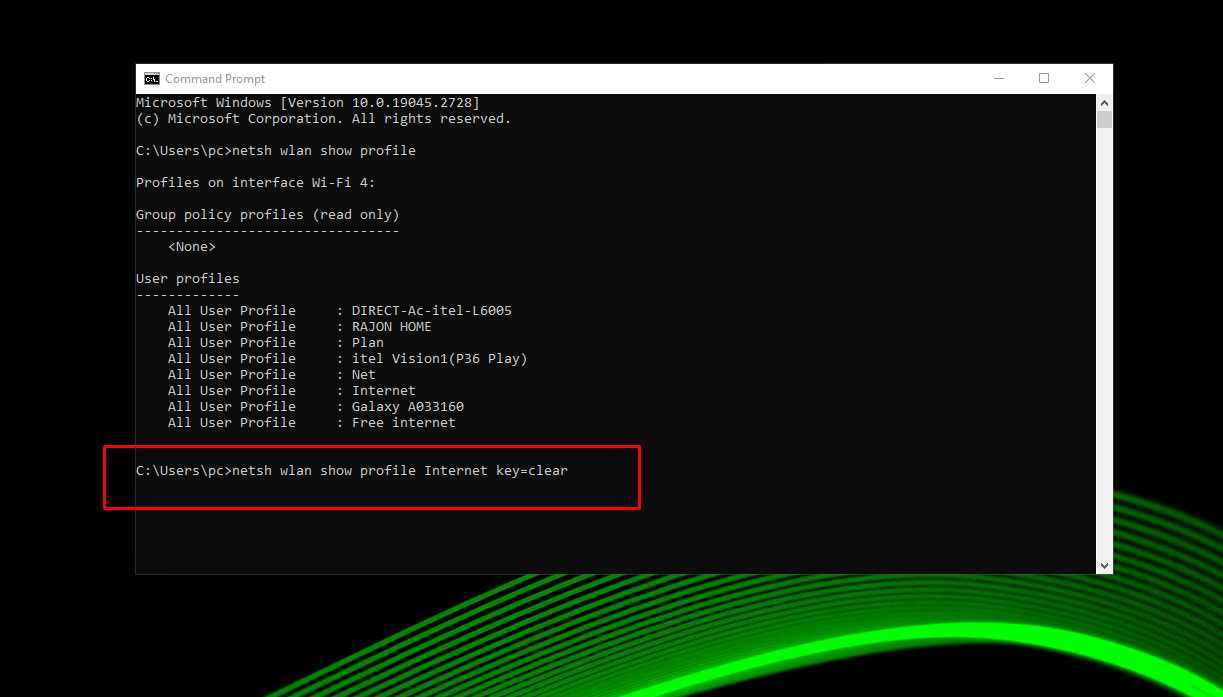Click the Internet profile name in list
This screenshot has height=697, width=1223.
(x=384, y=390)
